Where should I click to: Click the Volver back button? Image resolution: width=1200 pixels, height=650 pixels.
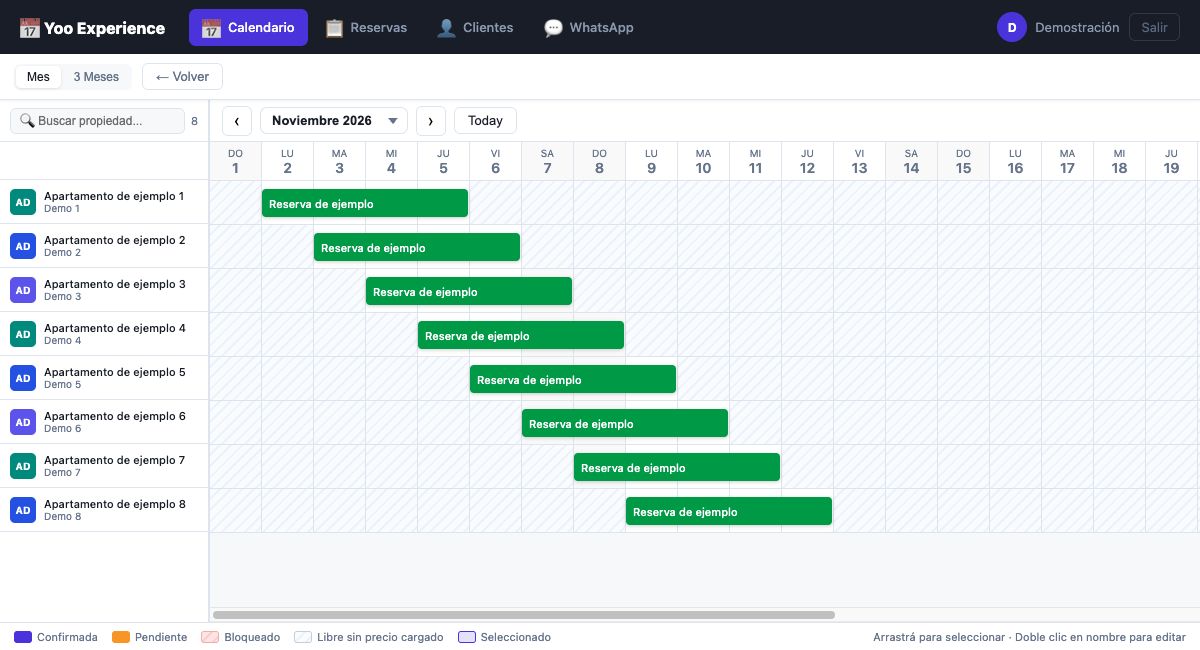coord(182,77)
